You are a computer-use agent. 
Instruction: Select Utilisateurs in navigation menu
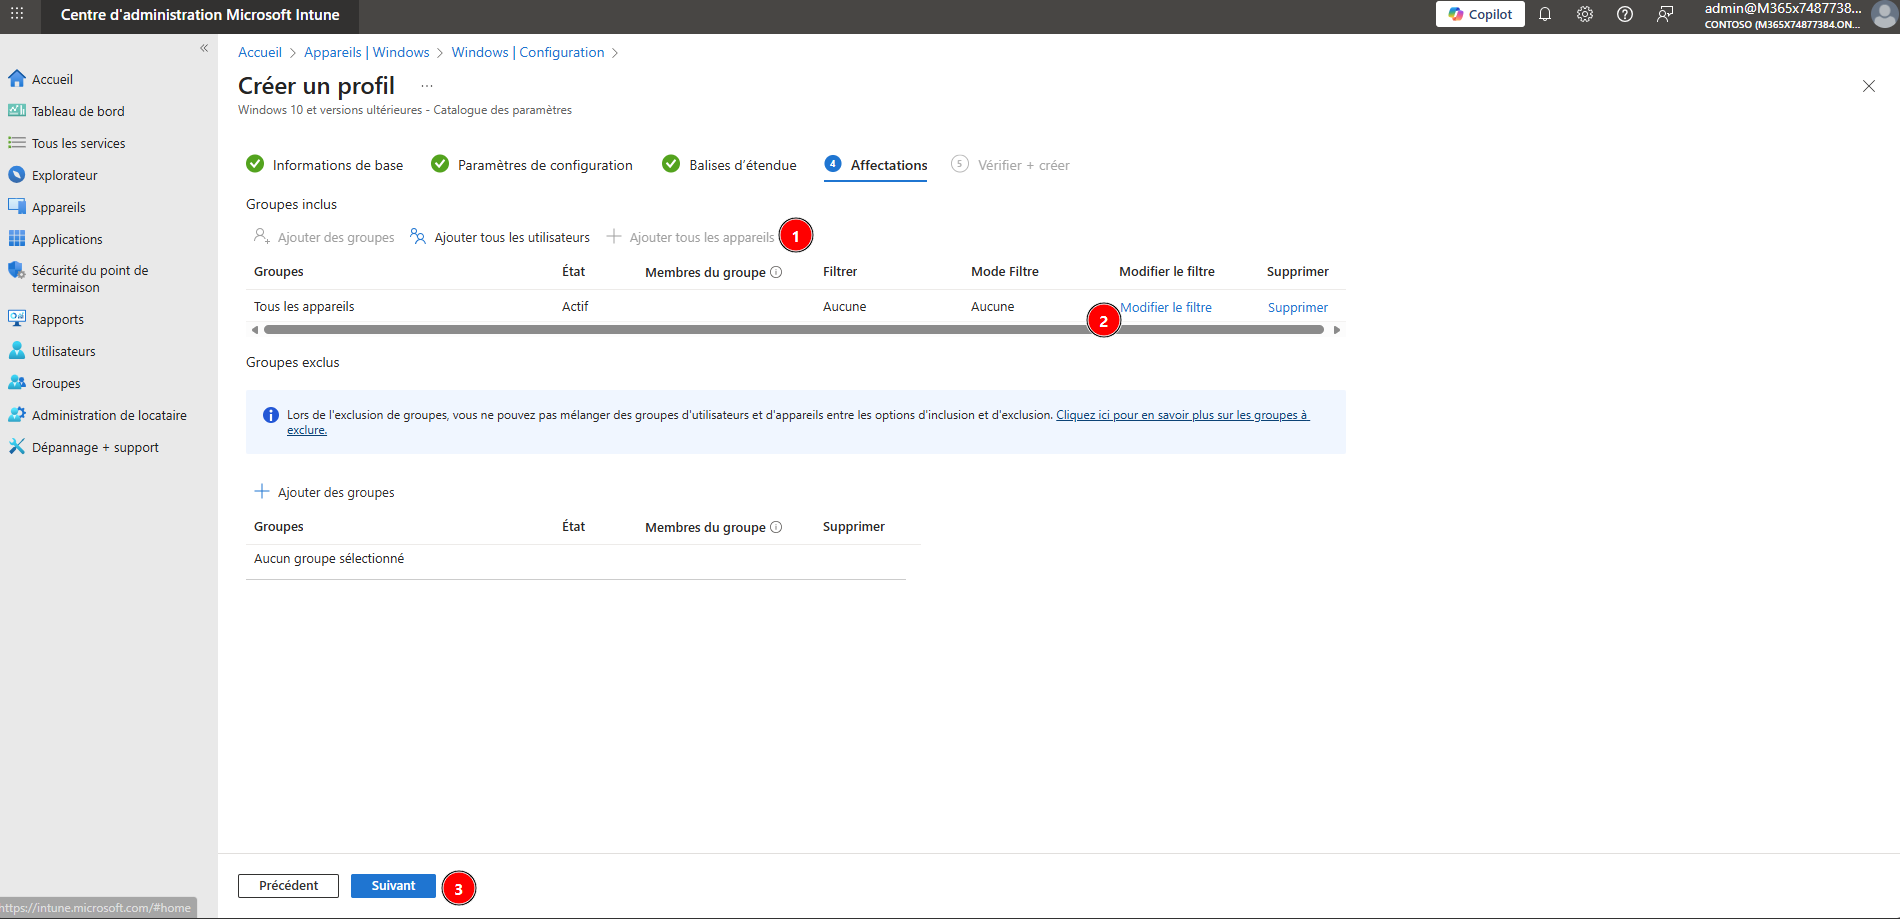(x=64, y=351)
